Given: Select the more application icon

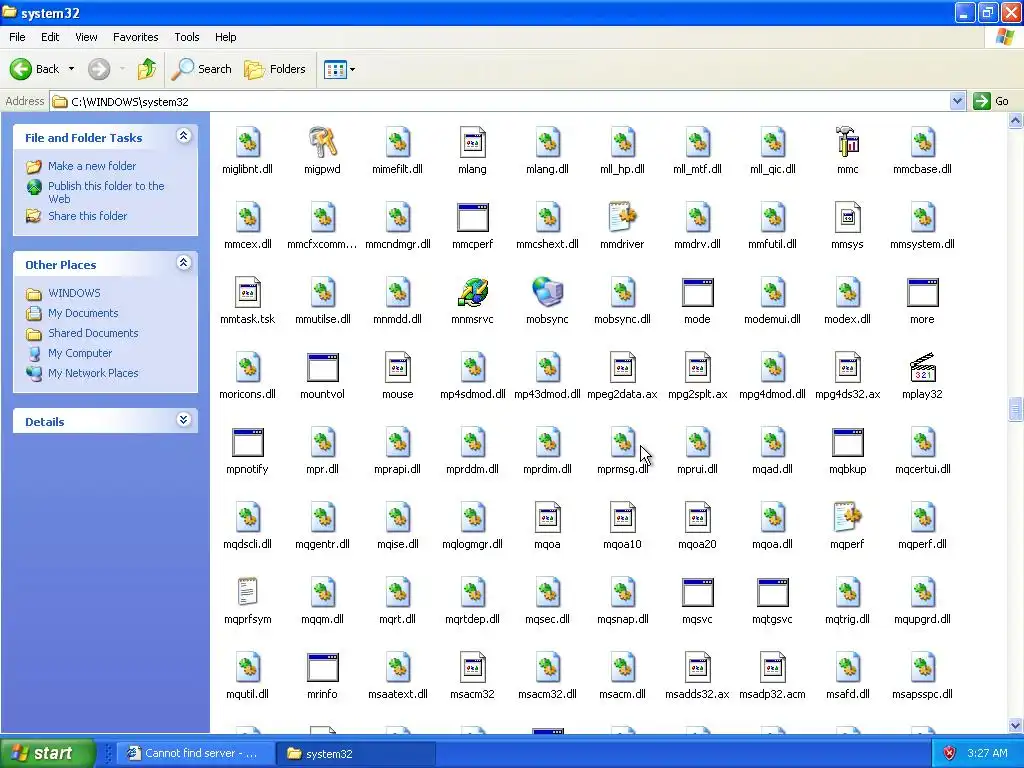Looking at the screenshot, I should (x=923, y=292).
